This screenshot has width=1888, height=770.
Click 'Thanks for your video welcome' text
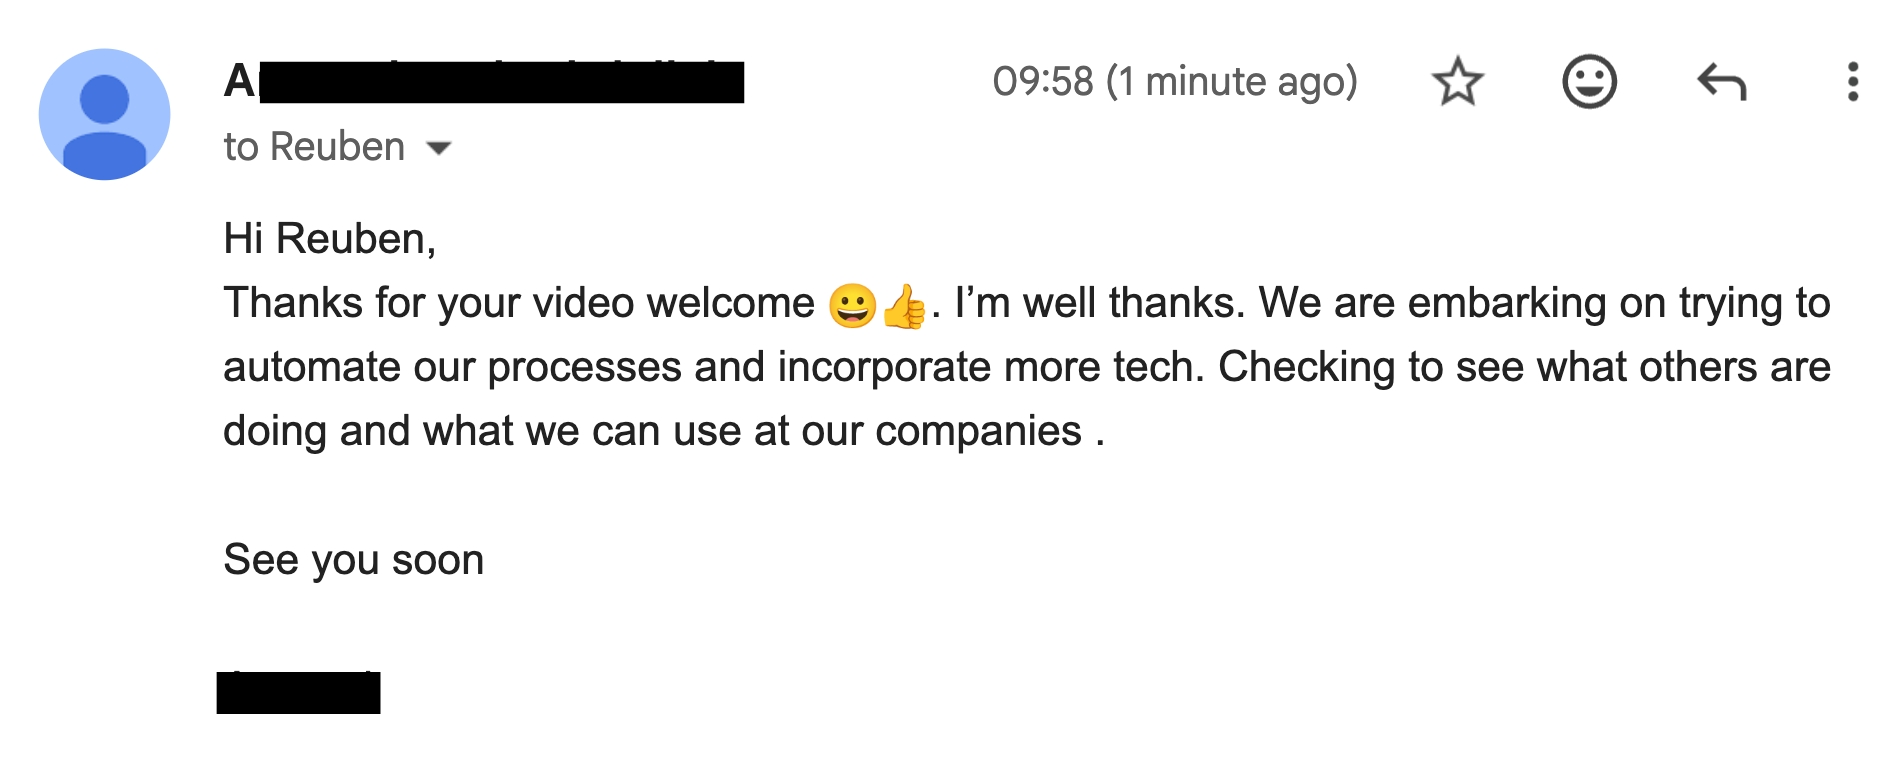pyautogui.click(x=519, y=303)
